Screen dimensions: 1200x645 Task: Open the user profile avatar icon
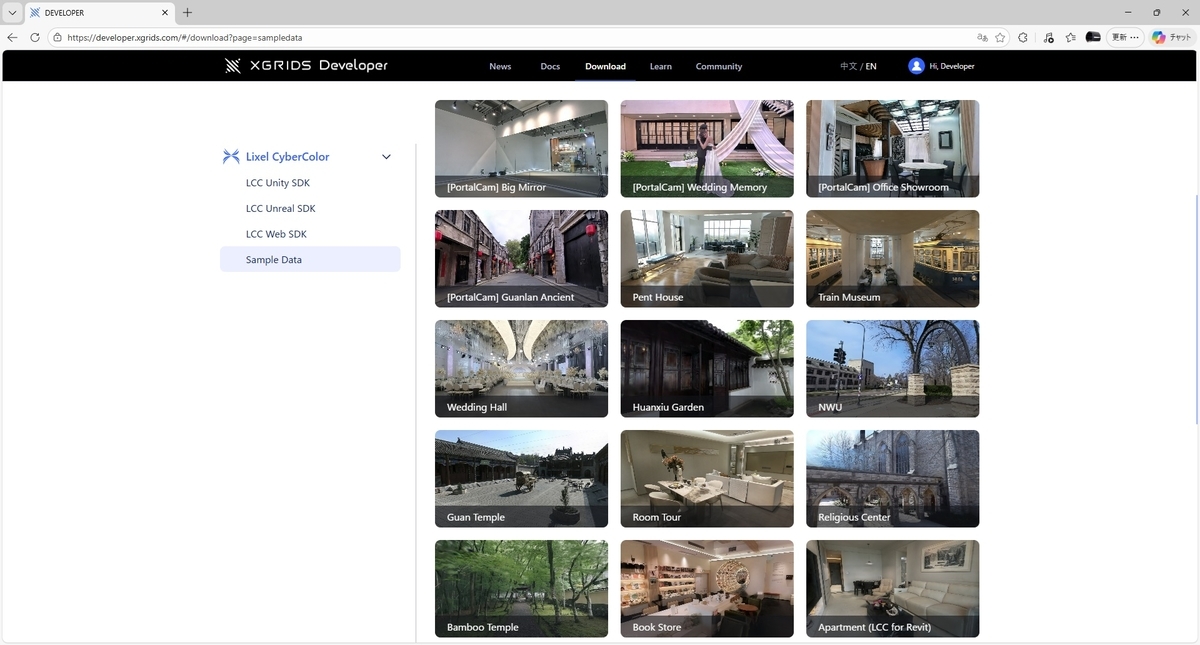[x=916, y=66]
